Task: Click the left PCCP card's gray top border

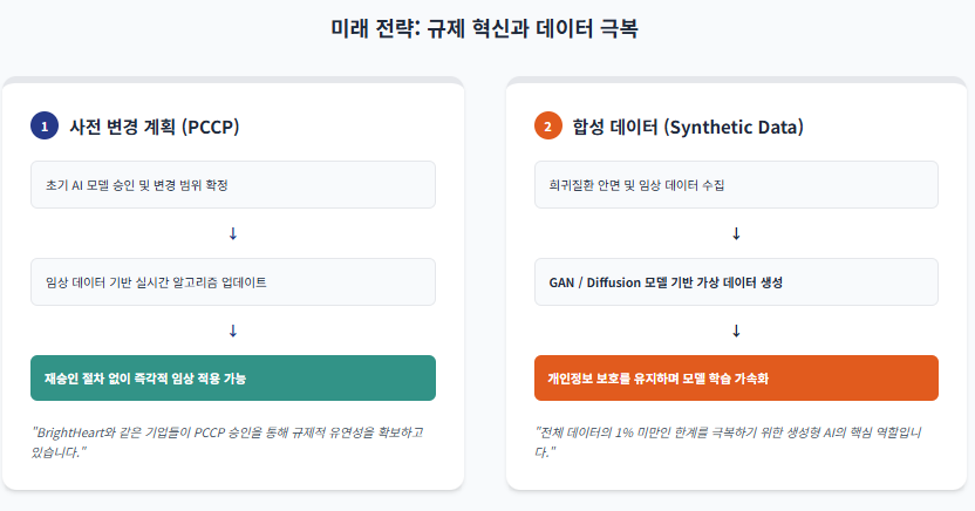Action: click(x=233, y=80)
